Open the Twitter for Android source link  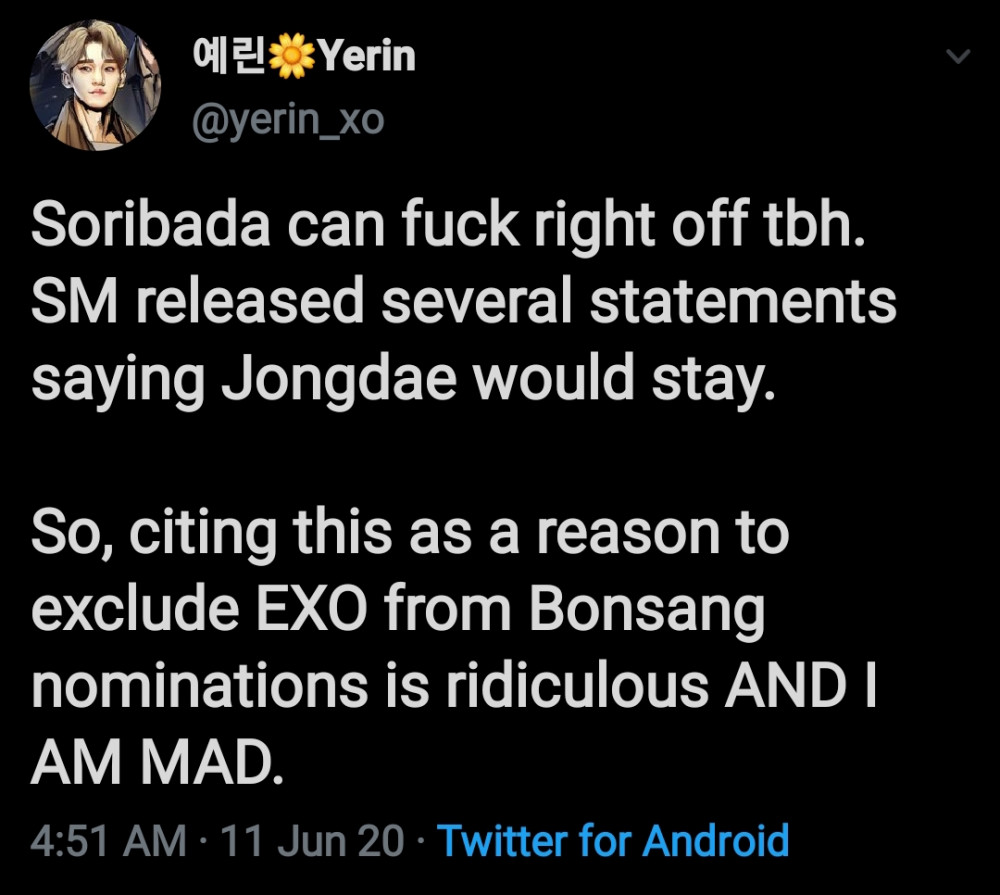tap(613, 840)
